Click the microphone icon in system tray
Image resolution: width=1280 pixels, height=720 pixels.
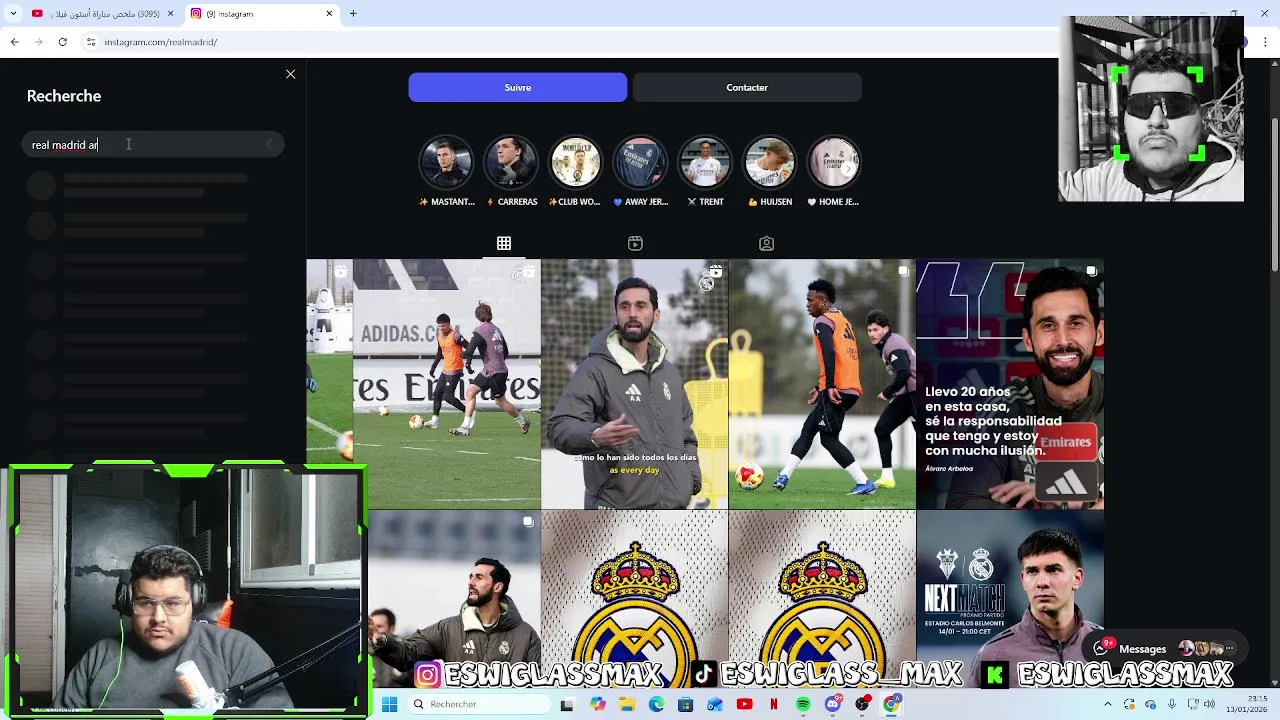click(1172, 704)
